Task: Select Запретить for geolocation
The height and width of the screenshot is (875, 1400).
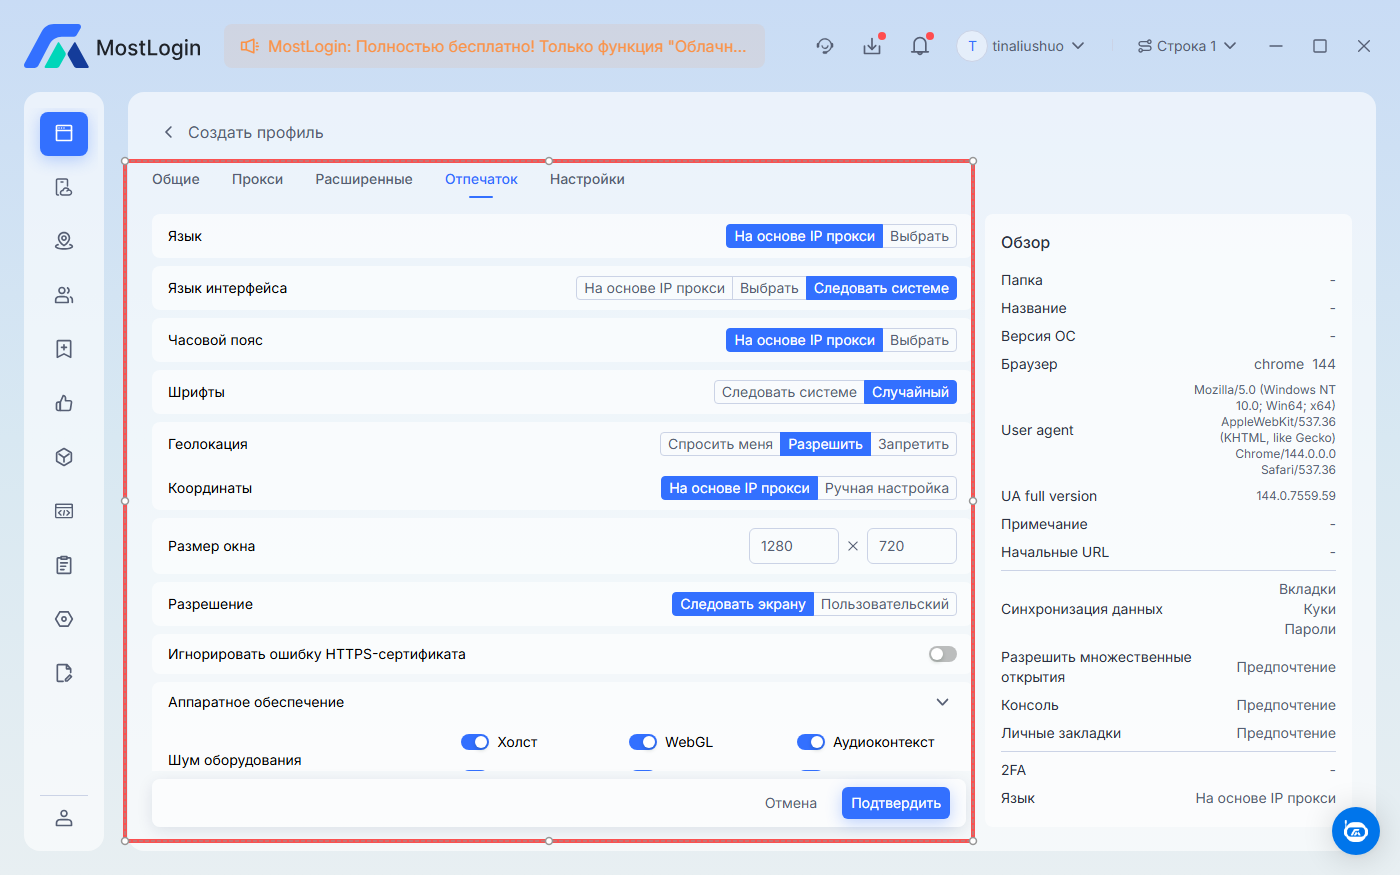Action: click(x=913, y=444)
